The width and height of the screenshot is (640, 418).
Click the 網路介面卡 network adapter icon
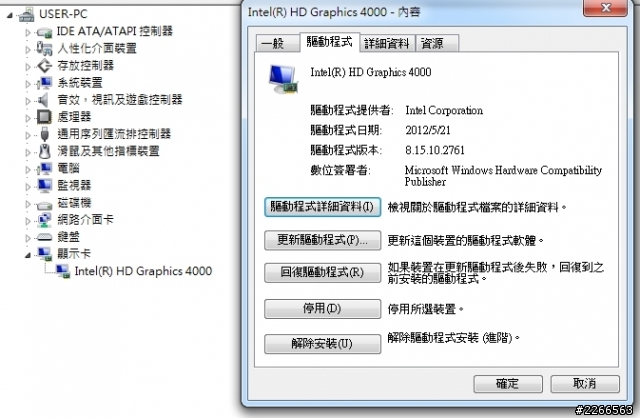[x=44, y=220]
